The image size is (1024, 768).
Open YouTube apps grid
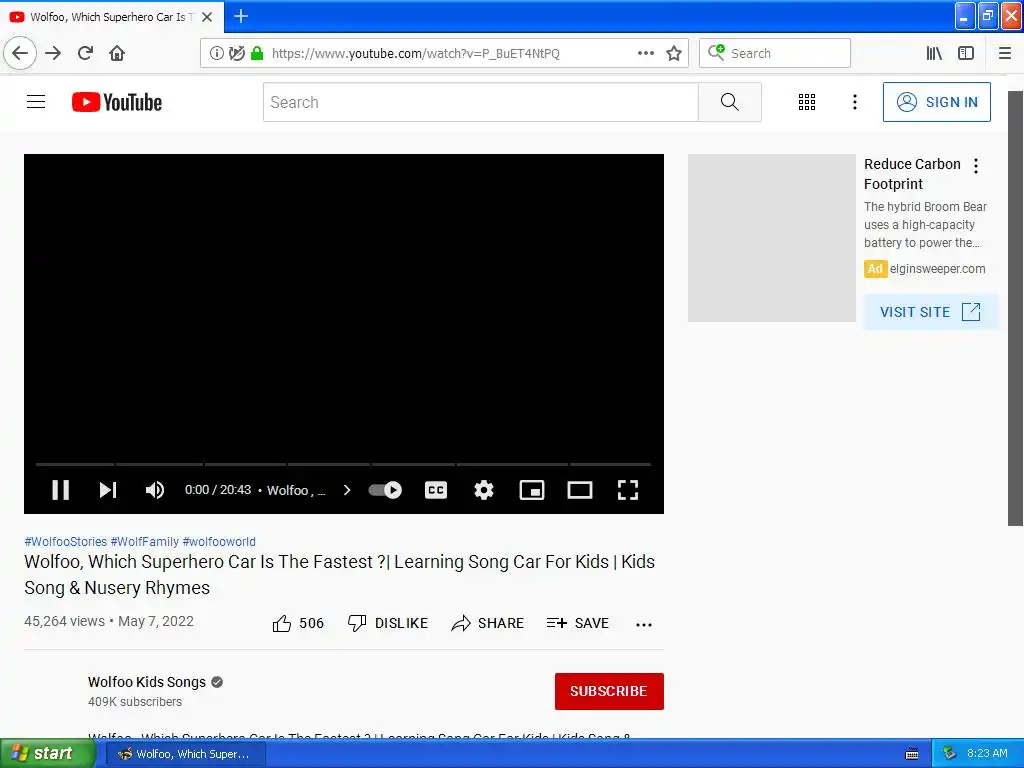[x=807, y=102]
